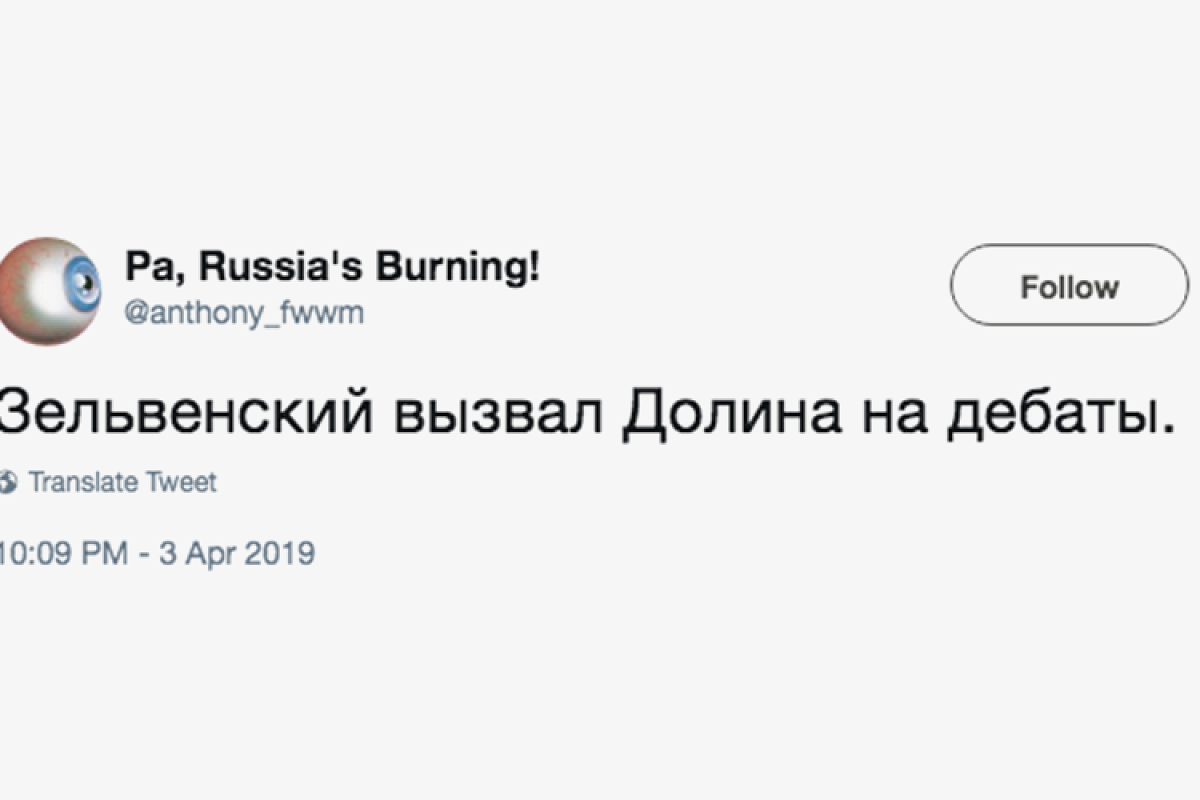The image size is (1200, 800).
Task: Open the "Pa, Russia's Burning!" profile name
Action: (332, 268)
